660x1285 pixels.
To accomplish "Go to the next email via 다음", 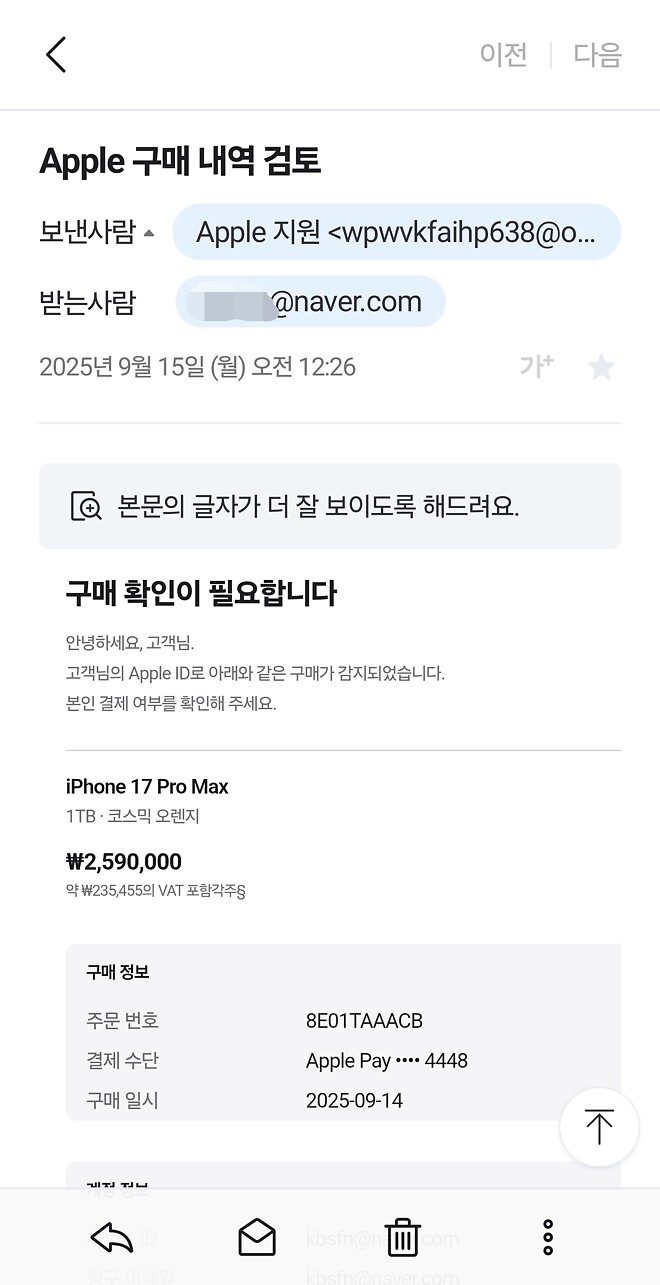I will pyautogui.click(x=596, y=55).
